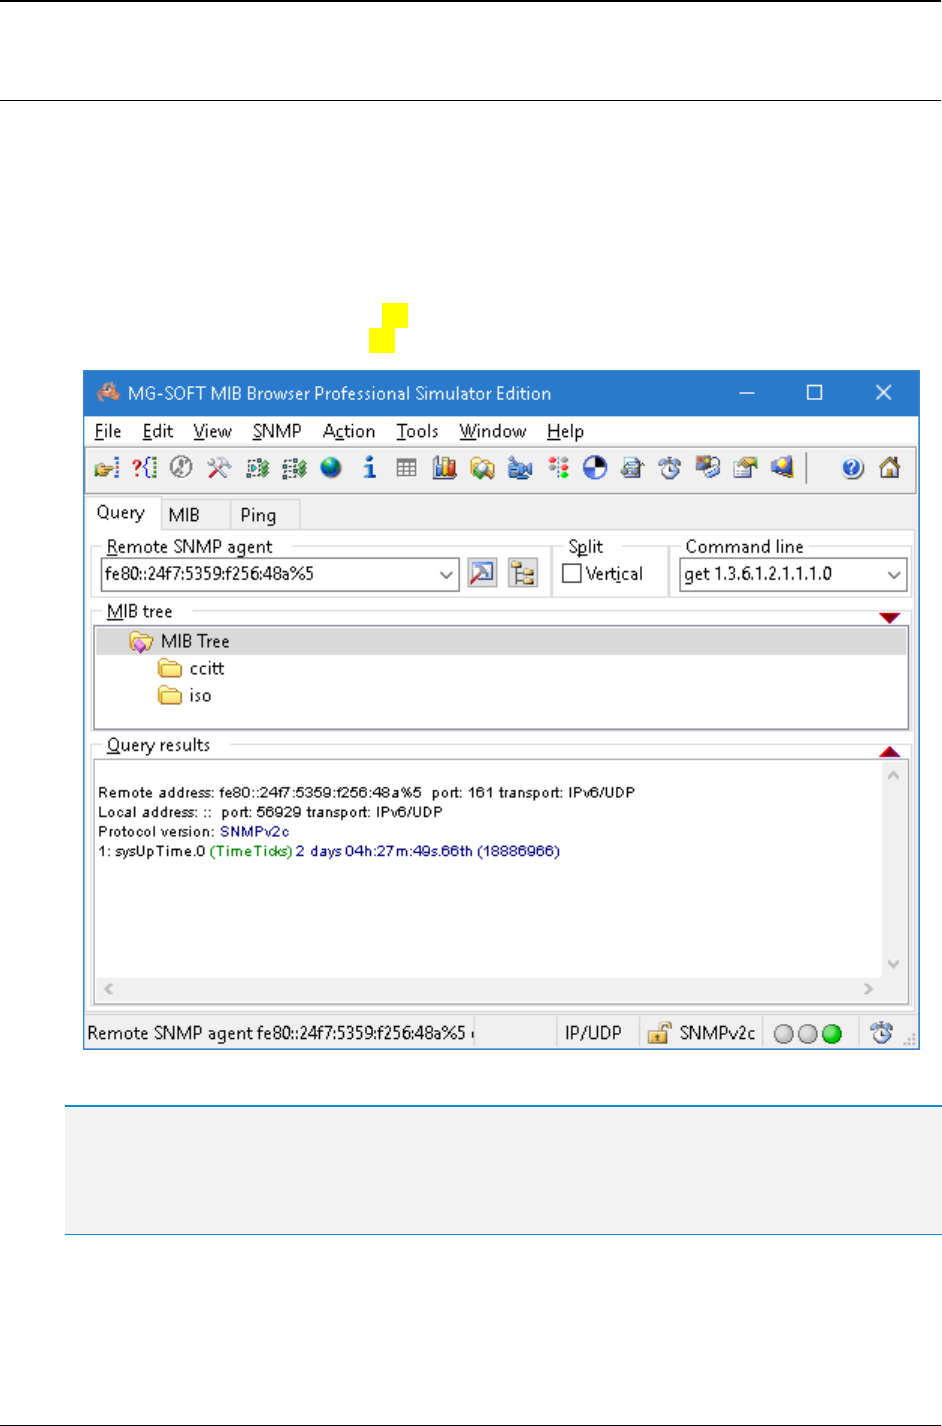Click the colored dots toolbar icon

click(558, 467)
